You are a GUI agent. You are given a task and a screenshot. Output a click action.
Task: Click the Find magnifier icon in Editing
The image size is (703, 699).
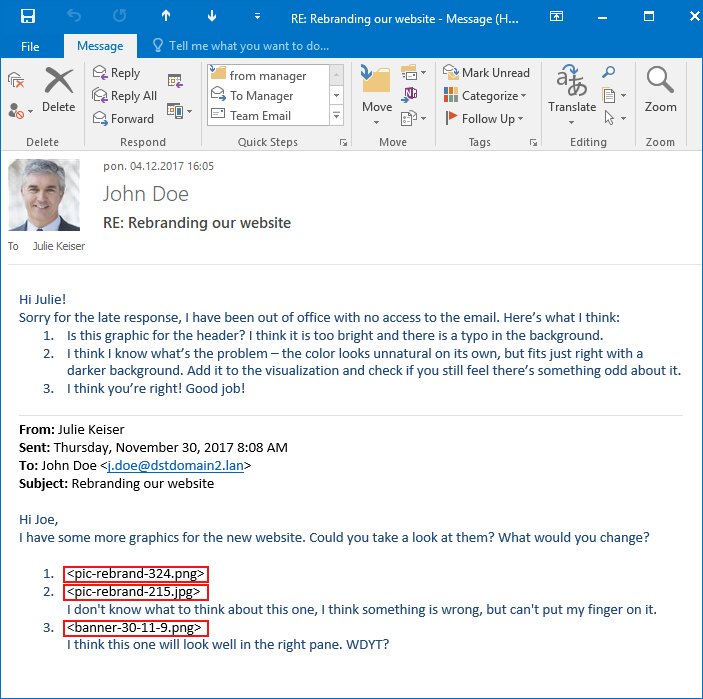pos(609,72)
